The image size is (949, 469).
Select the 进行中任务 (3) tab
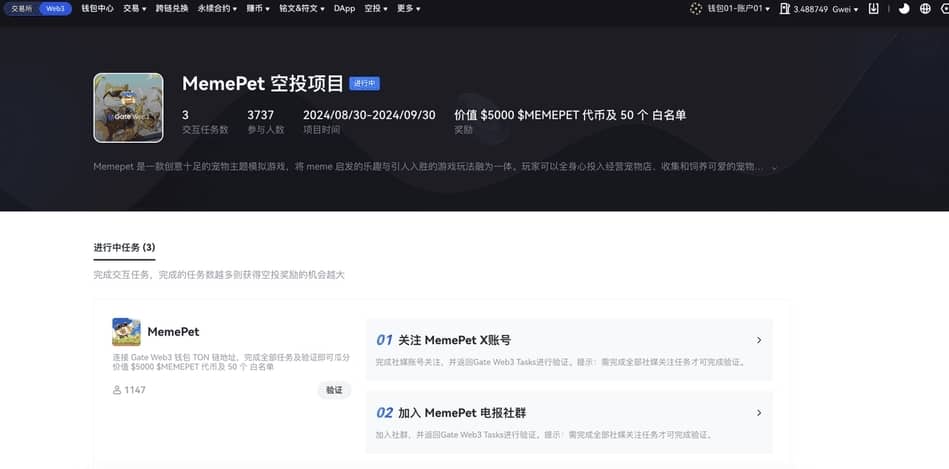click(124, 248)
